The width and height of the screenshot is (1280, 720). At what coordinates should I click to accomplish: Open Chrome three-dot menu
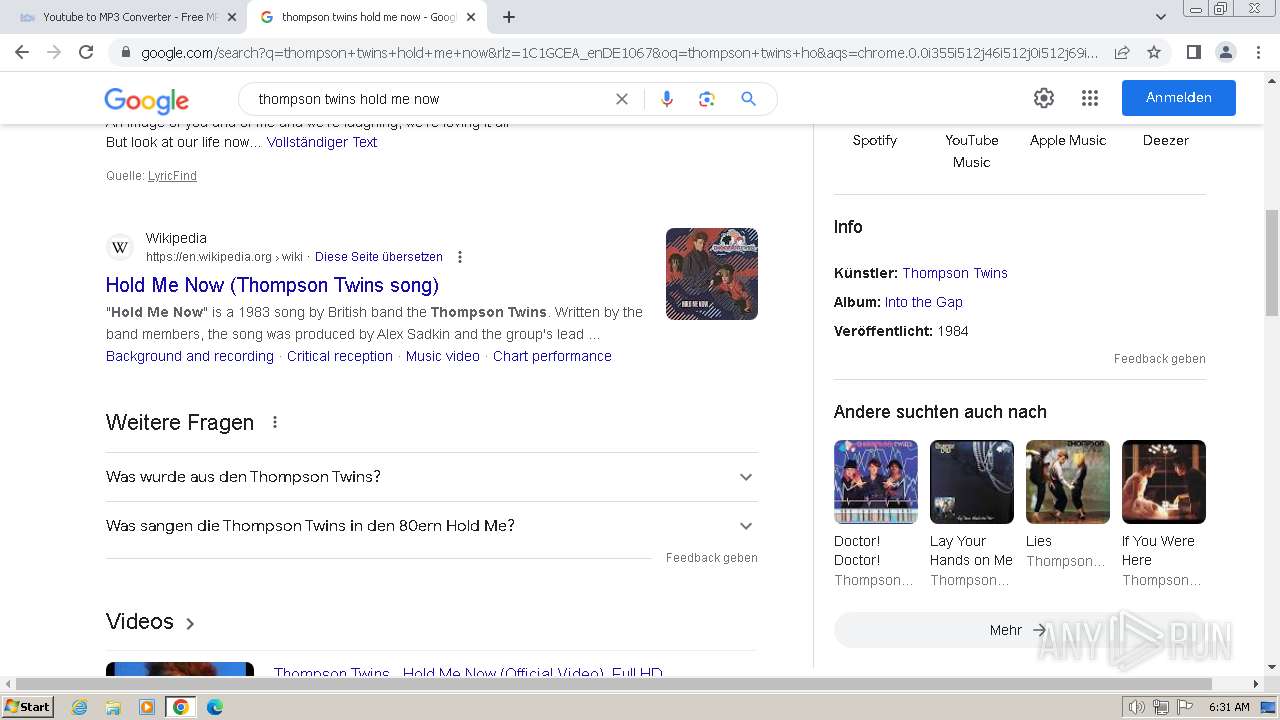coord(1258,52)
